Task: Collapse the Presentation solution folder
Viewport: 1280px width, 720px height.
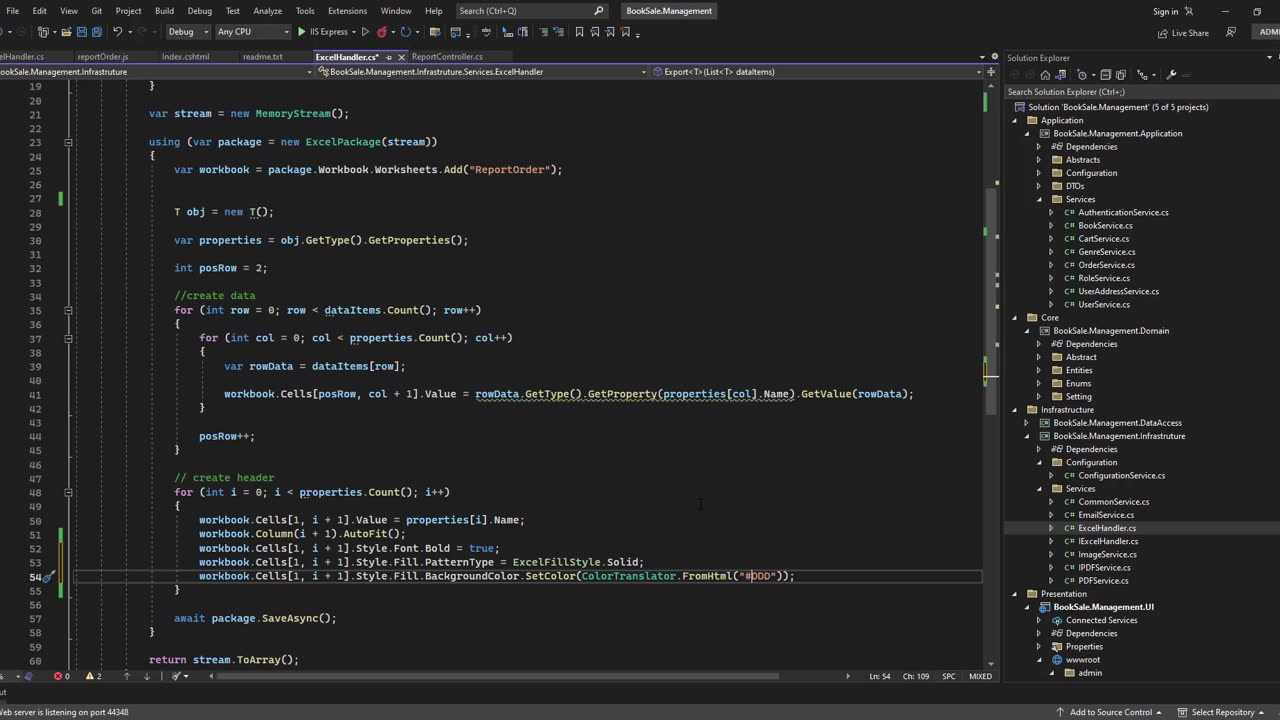Action: (x=1015, y=594)
